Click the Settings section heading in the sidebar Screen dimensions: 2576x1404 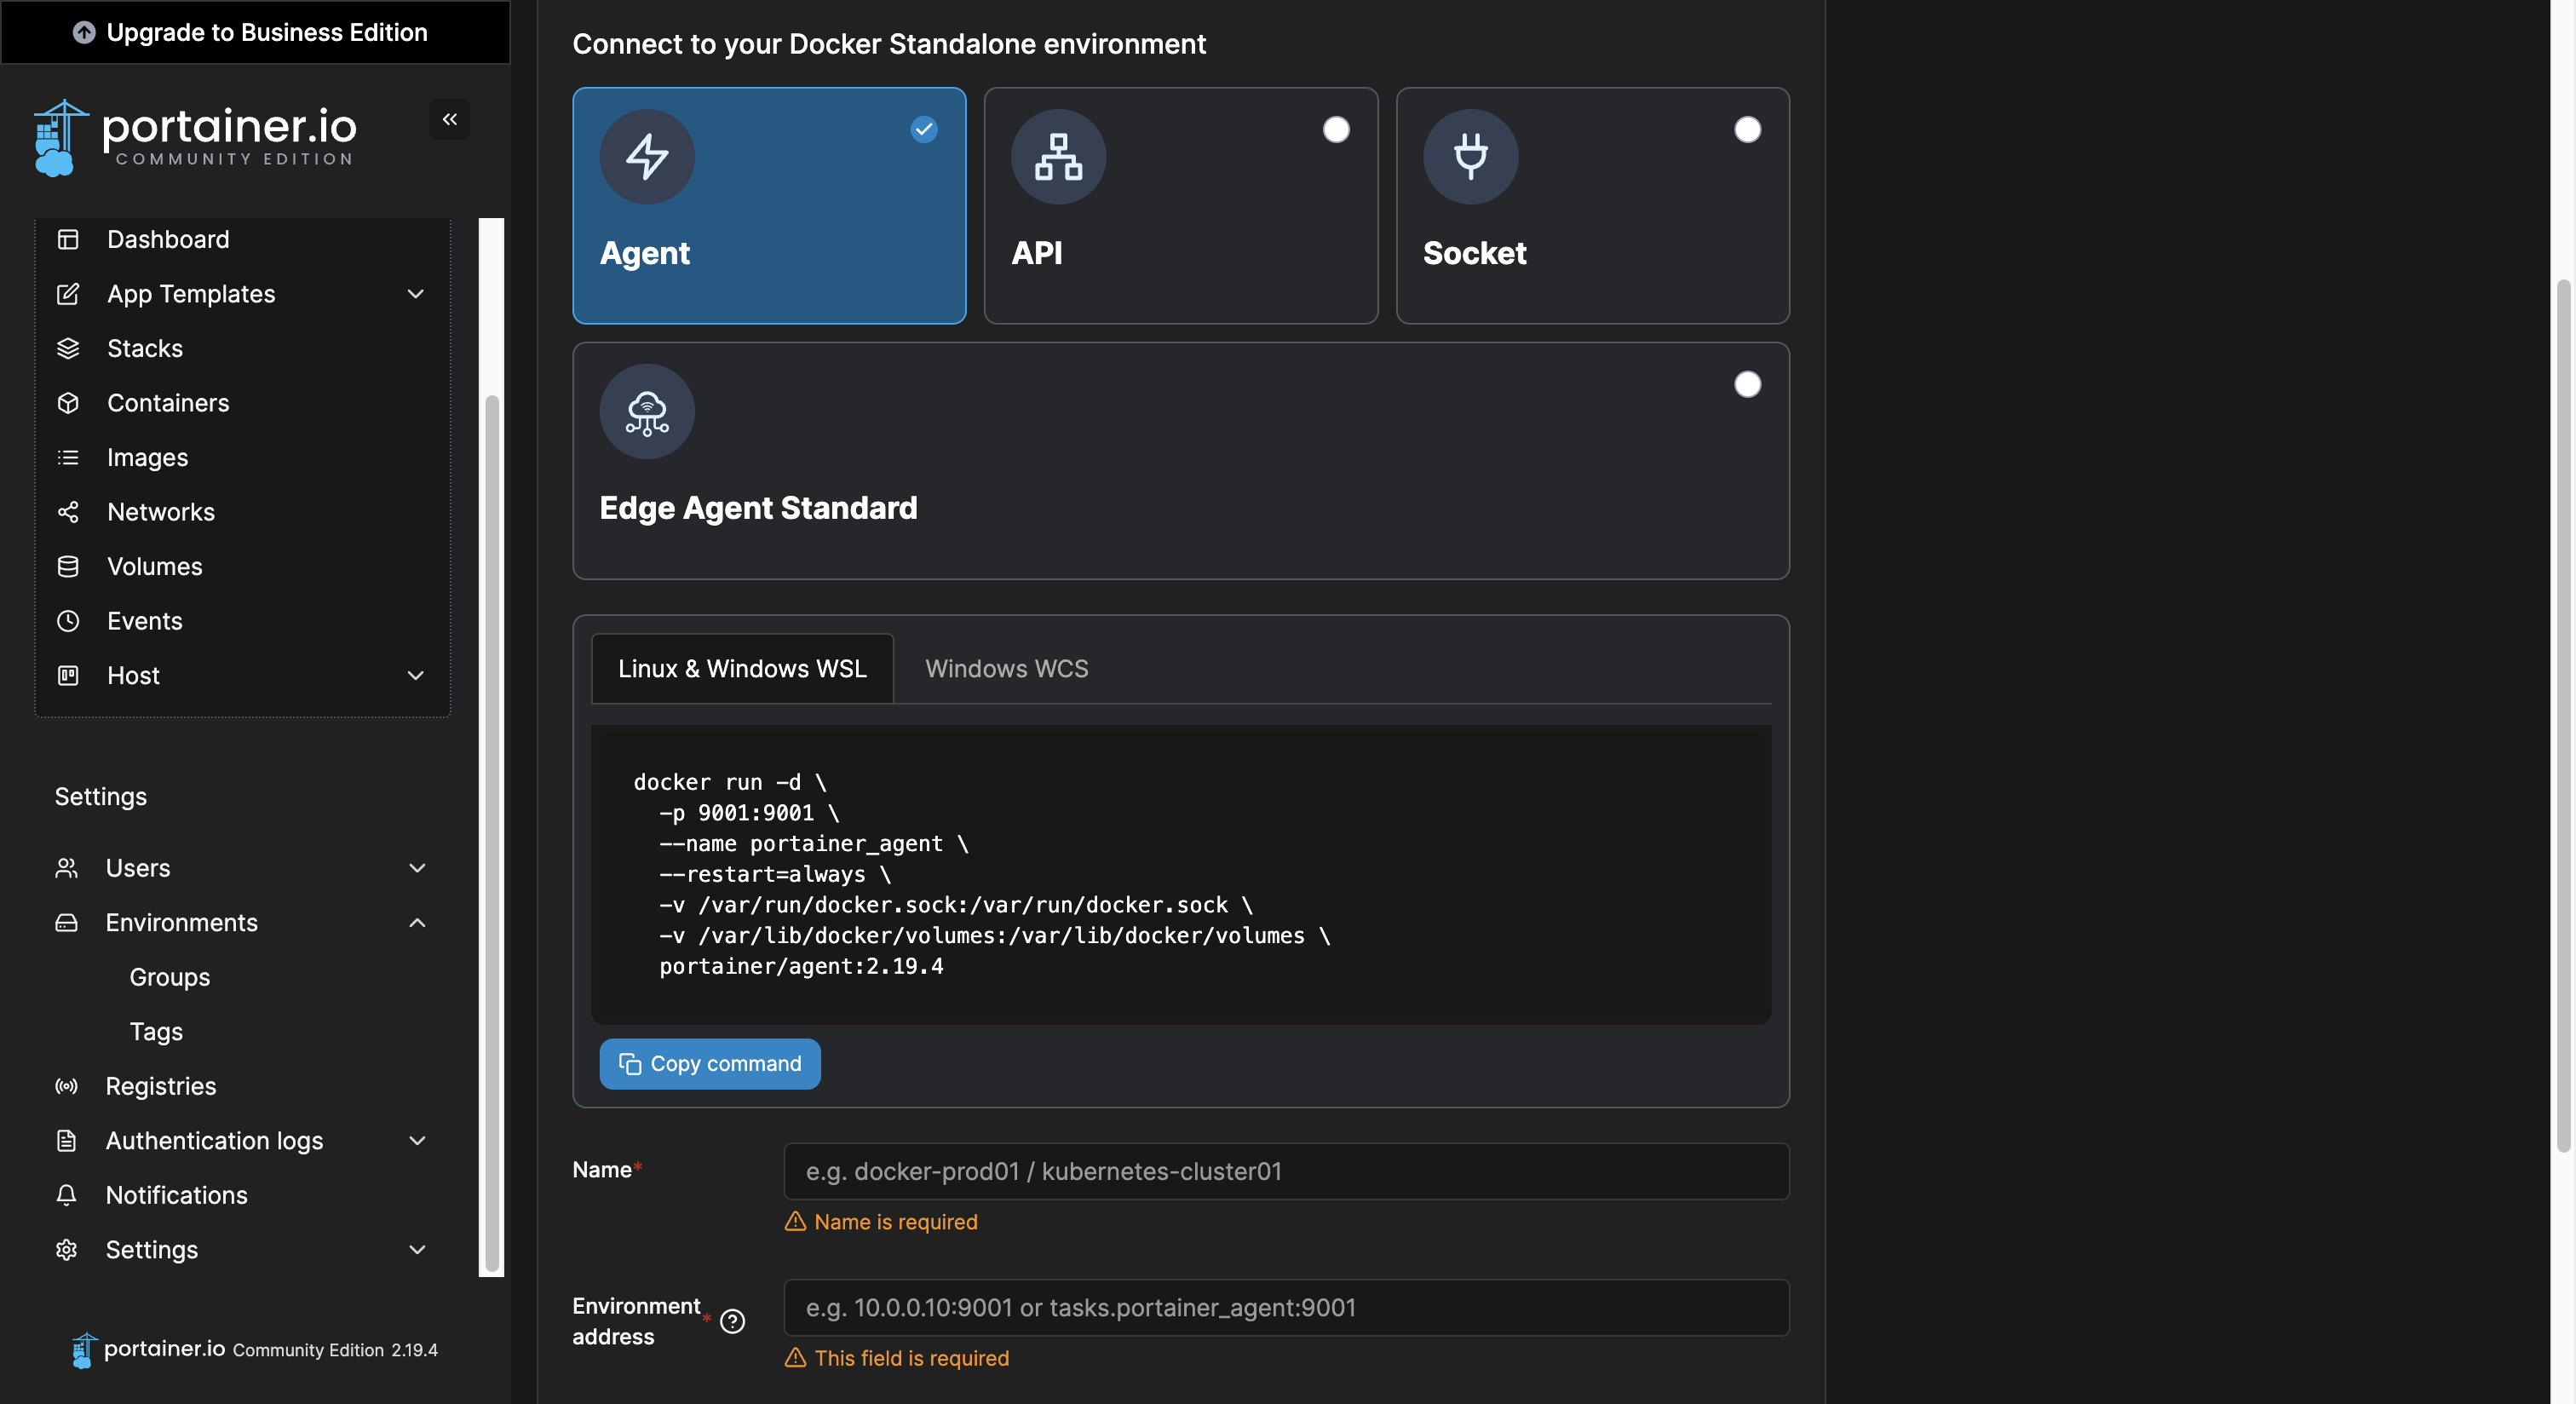(101, 797)
